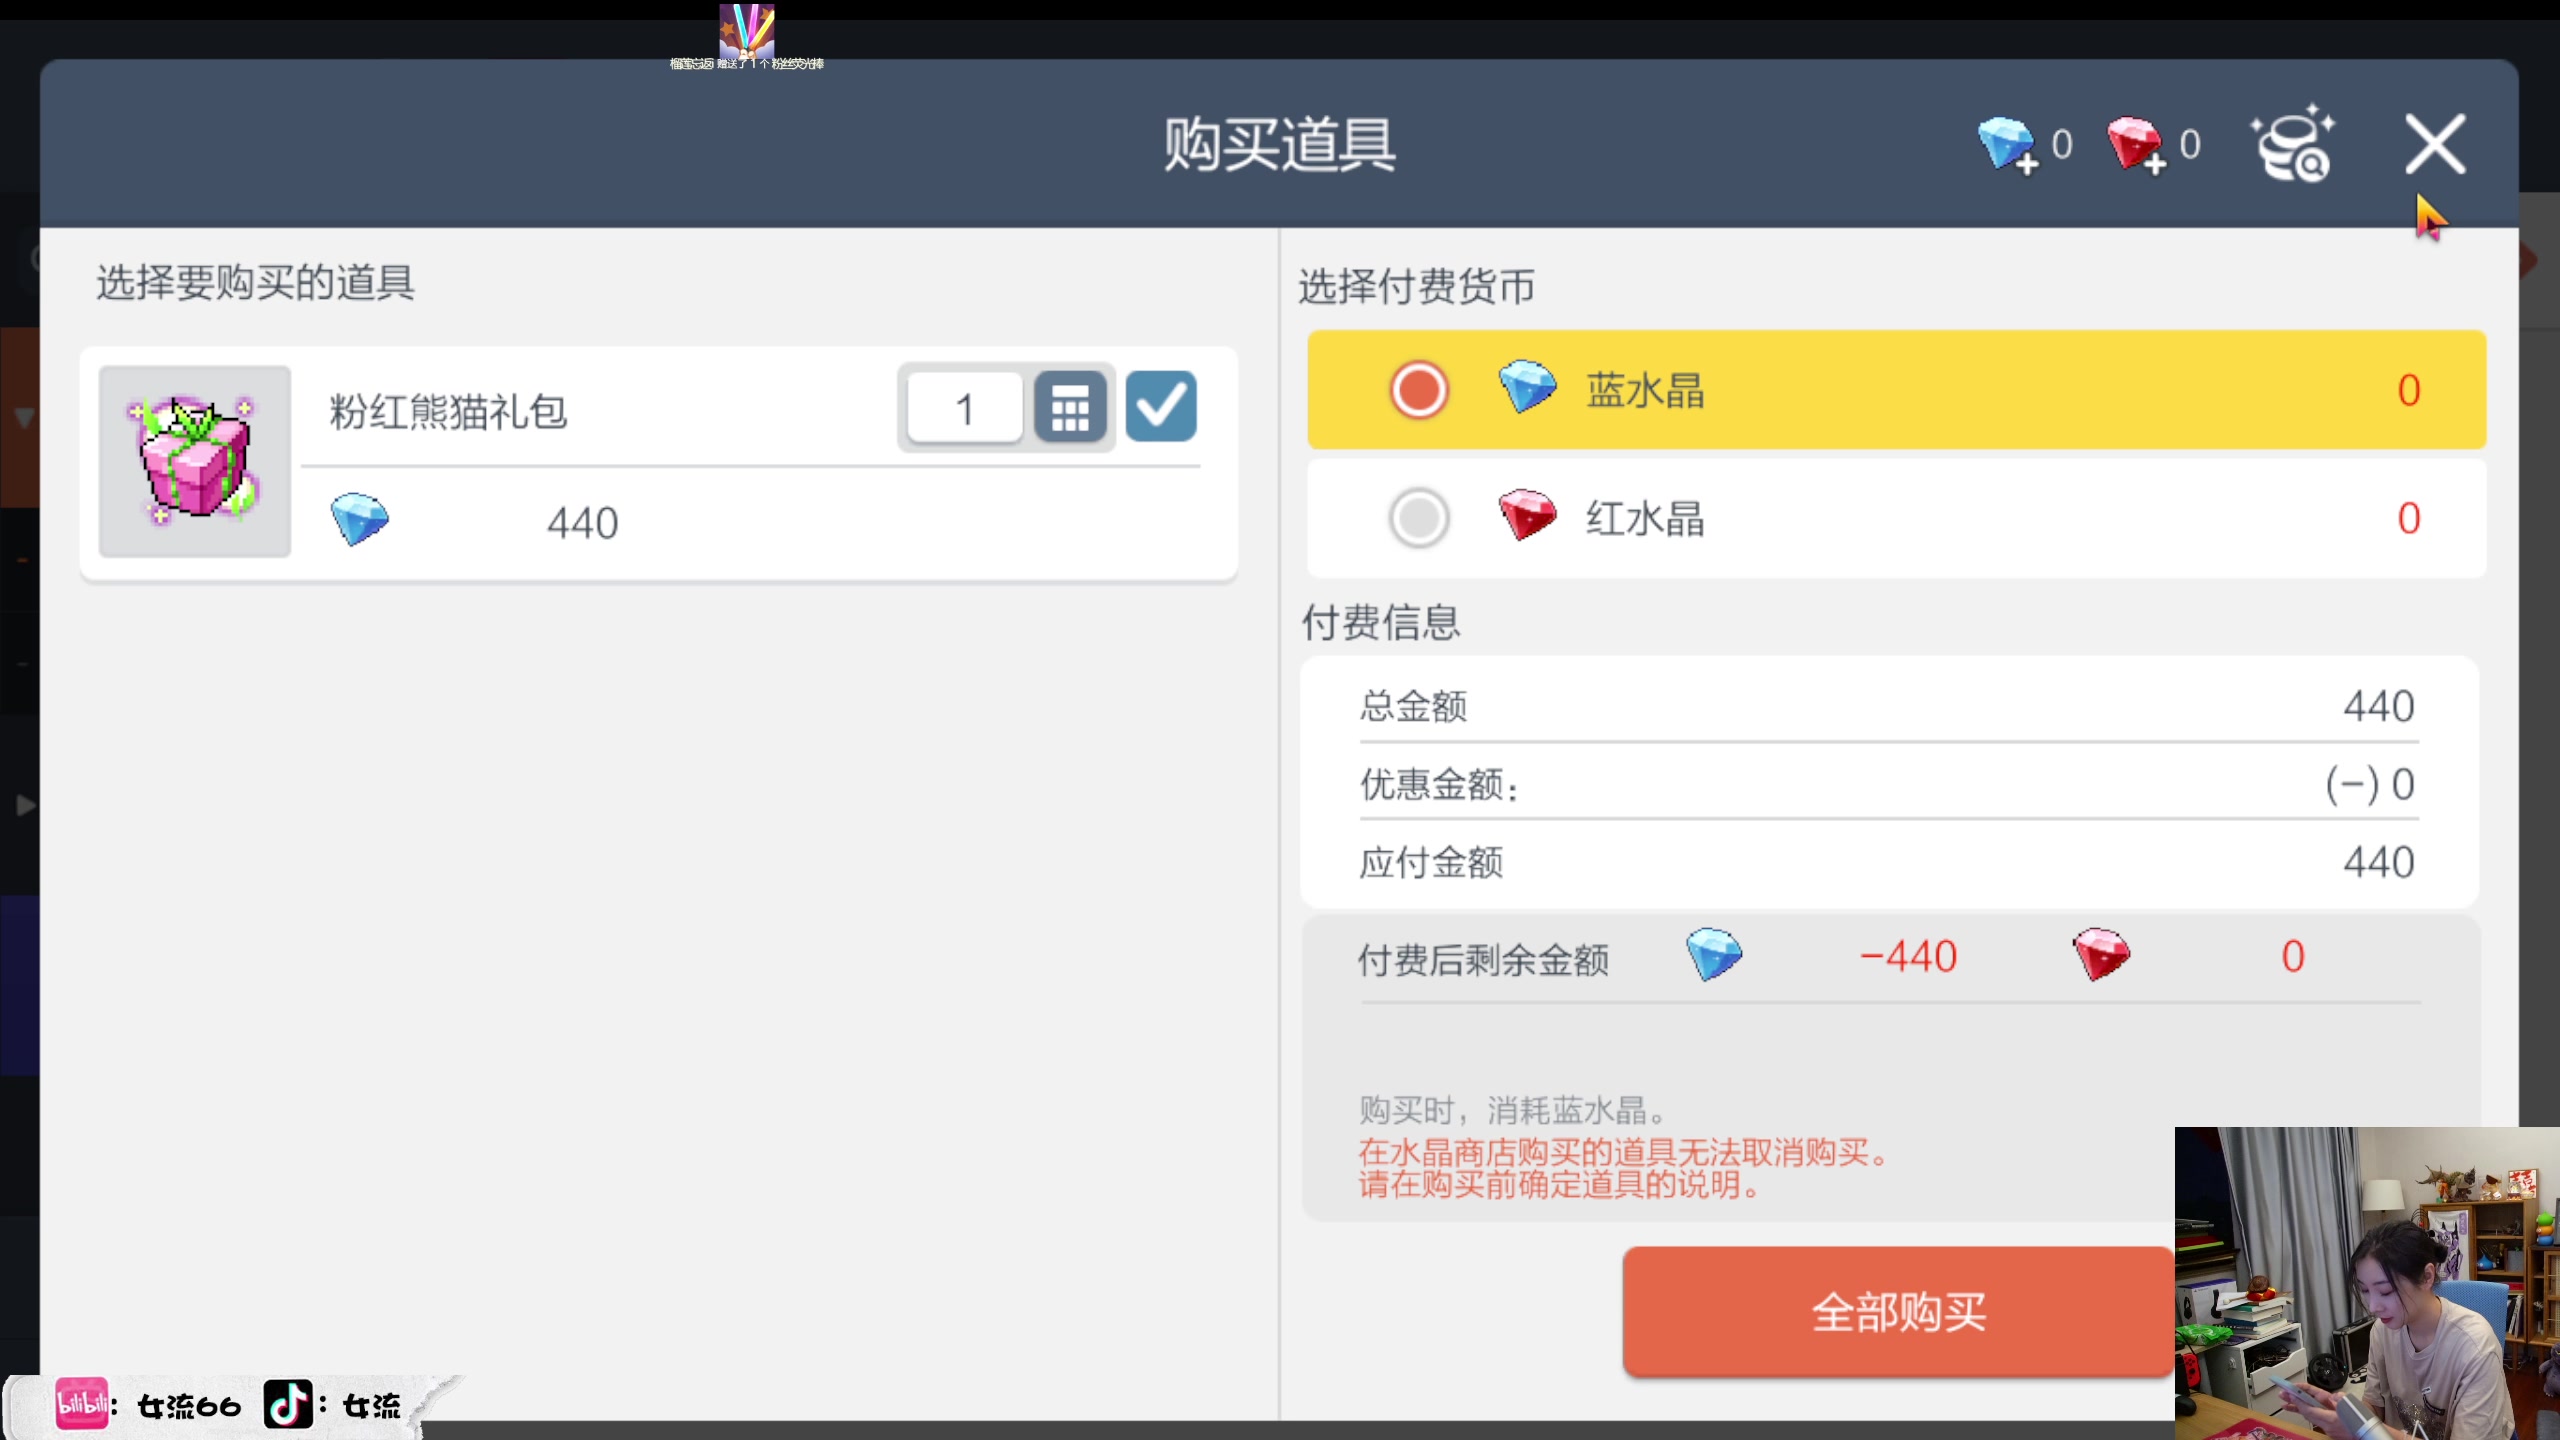Click the blue gem beside price 440

360,520
